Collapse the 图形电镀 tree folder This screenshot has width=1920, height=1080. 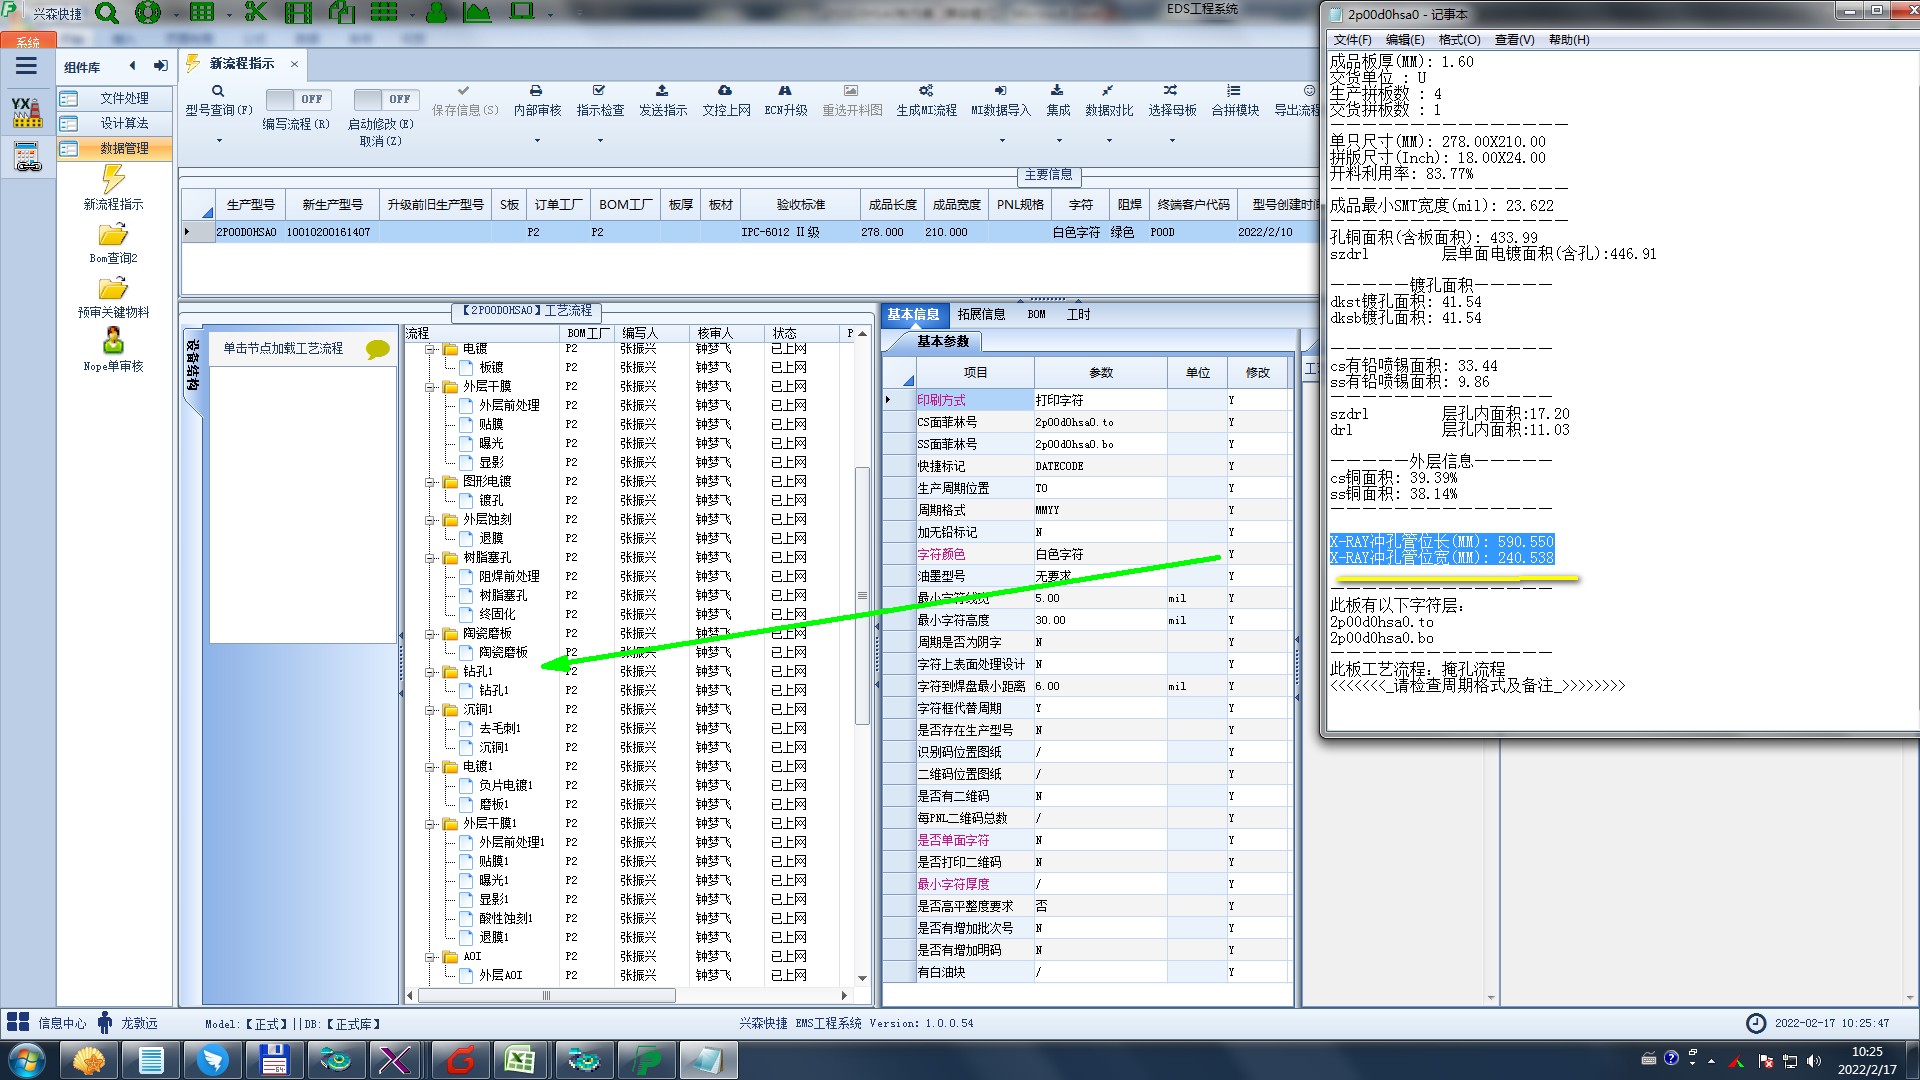click(x=430, y=481)
